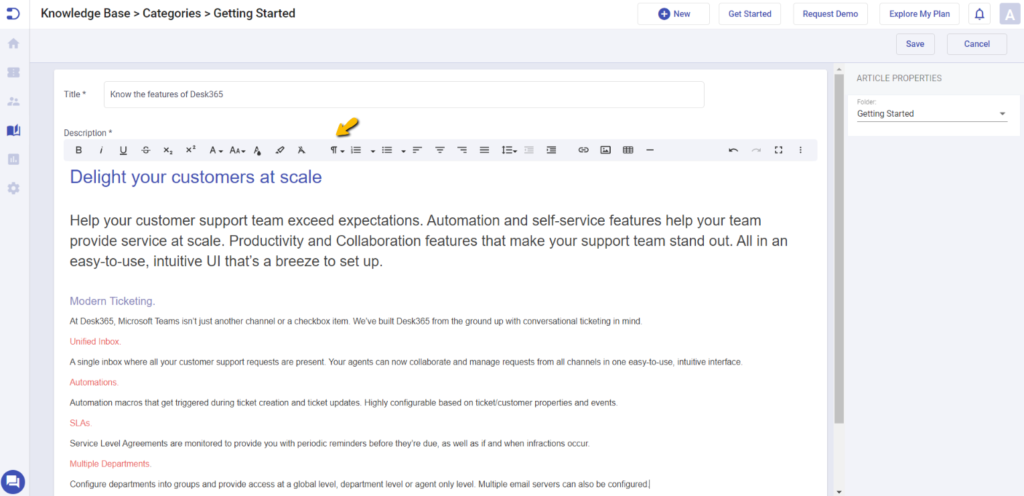
Task: Click the 'SLAs.' subheading
Action: pyautogui.click(x=80, y=423)
